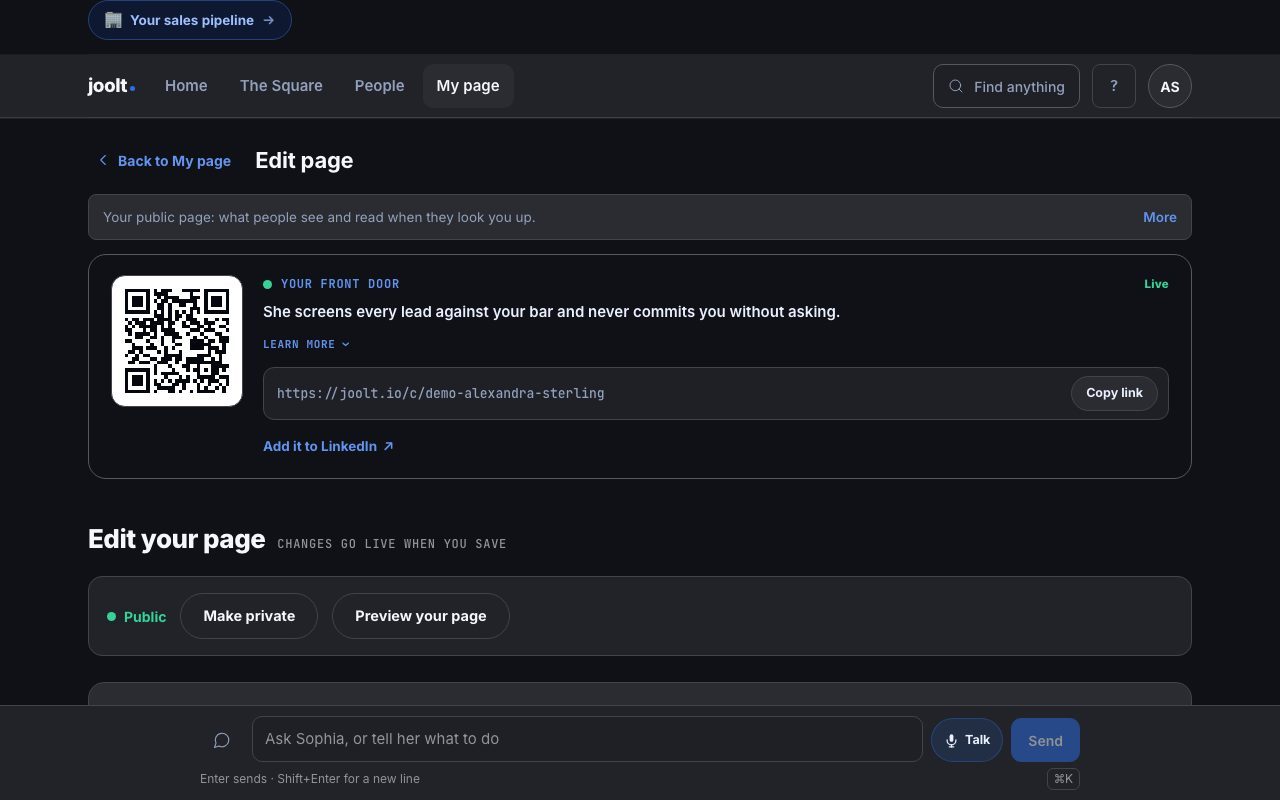Click the Find anything search box
The height and width of the screenshot is (800, 1280).
click(1006, 86)
